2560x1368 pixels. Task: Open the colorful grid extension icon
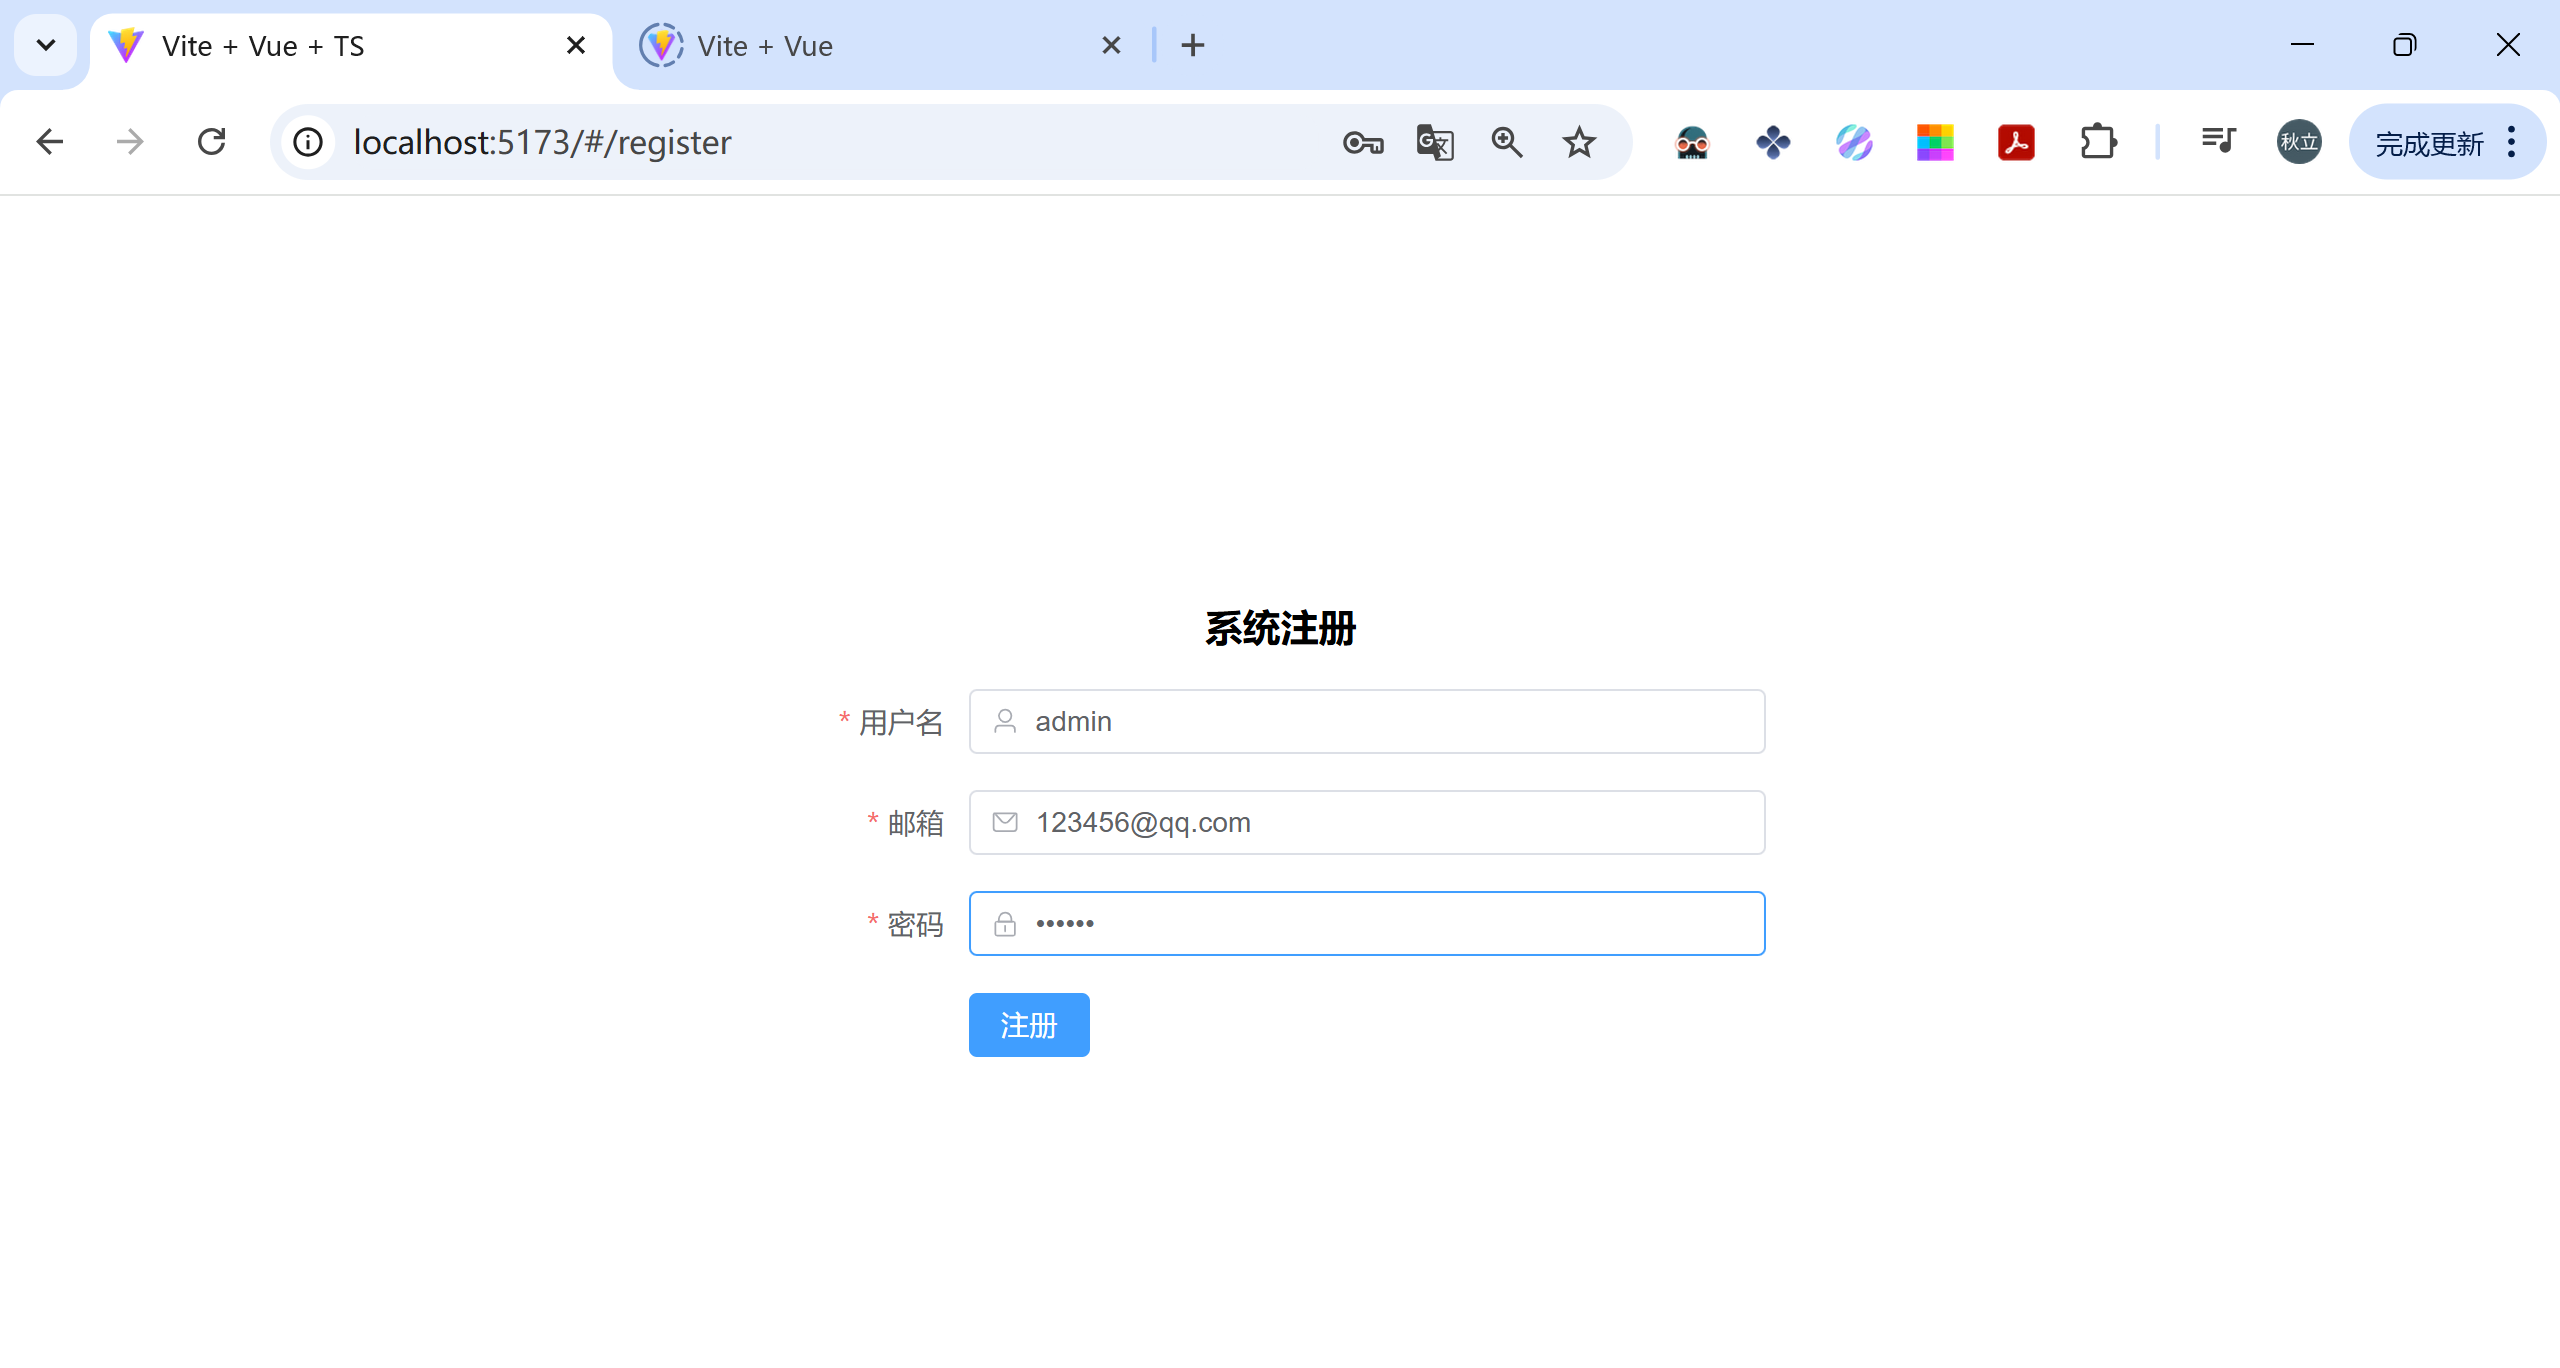coord(1934,142)
